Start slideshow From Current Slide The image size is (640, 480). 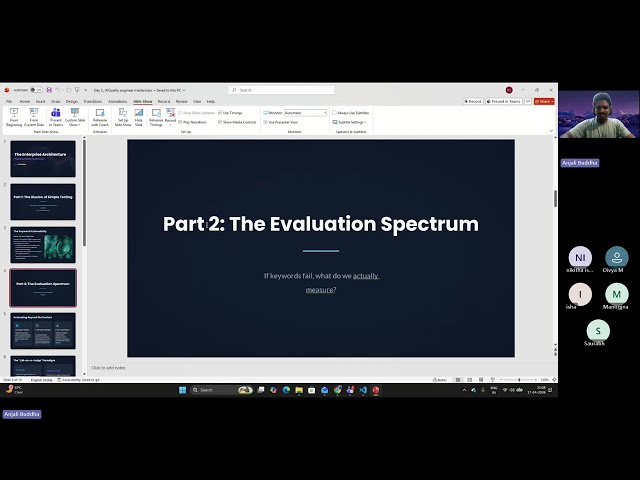tap(34, 117)
